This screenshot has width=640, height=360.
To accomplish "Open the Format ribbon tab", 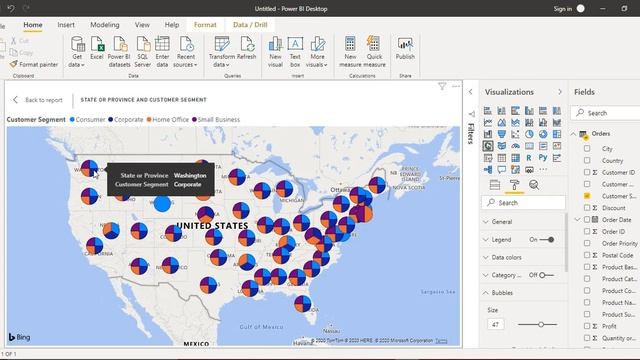I will [x=205, y=25].
